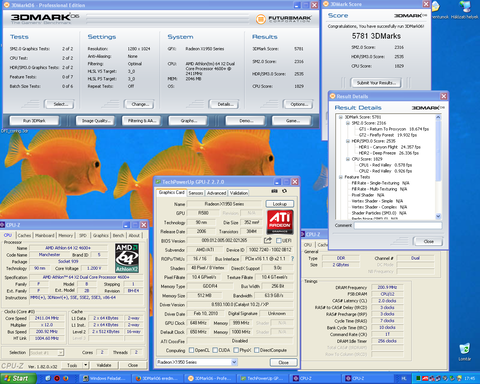Collapse the 3DMark Score tree node

coord(341,117)
